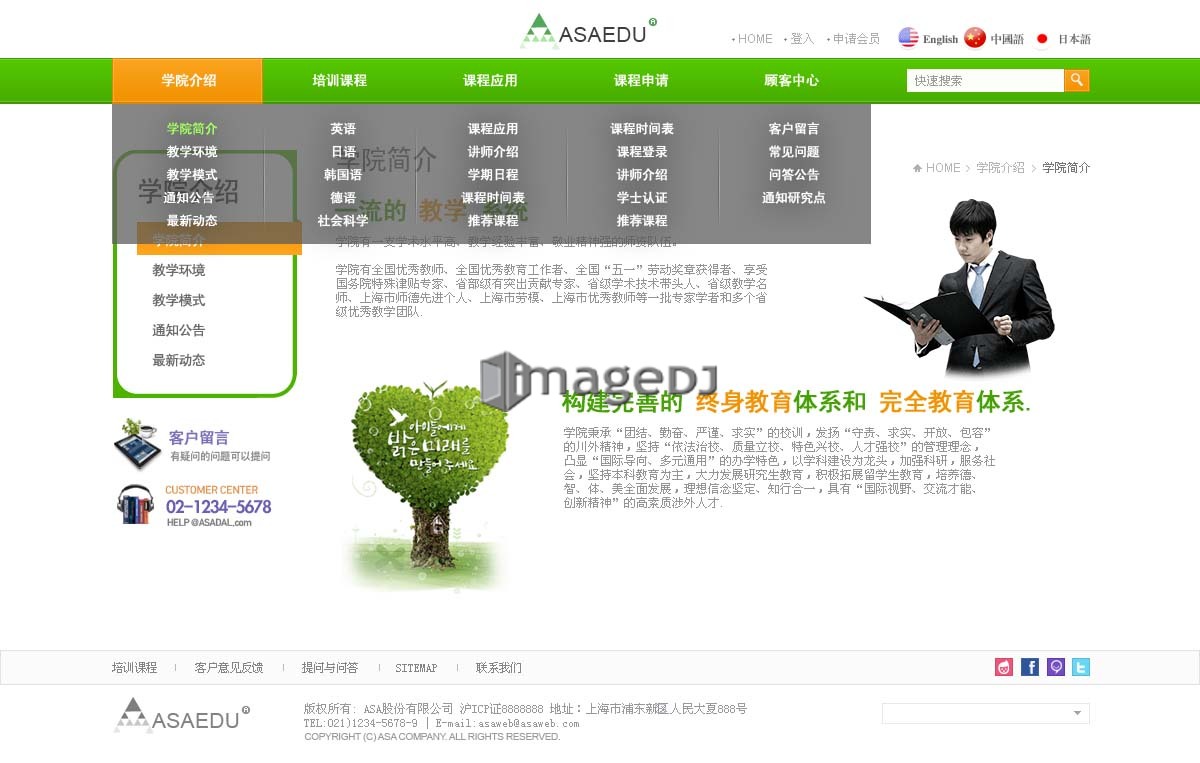Click the ASAEDU logo in the page header

tap(588, 32)
